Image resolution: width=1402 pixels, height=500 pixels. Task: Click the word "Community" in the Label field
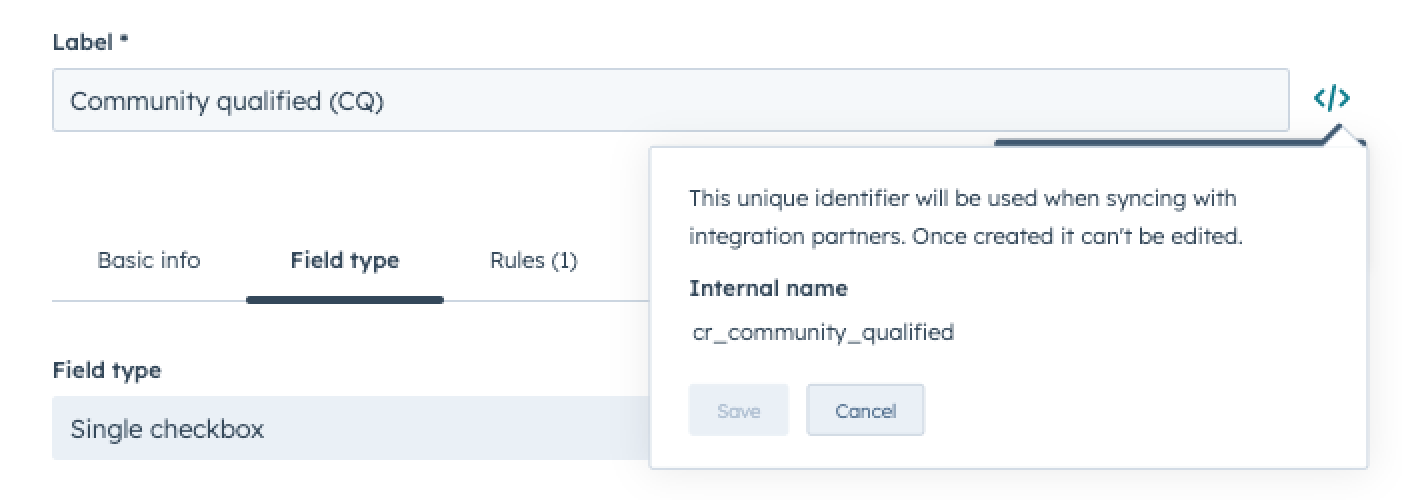140,101
